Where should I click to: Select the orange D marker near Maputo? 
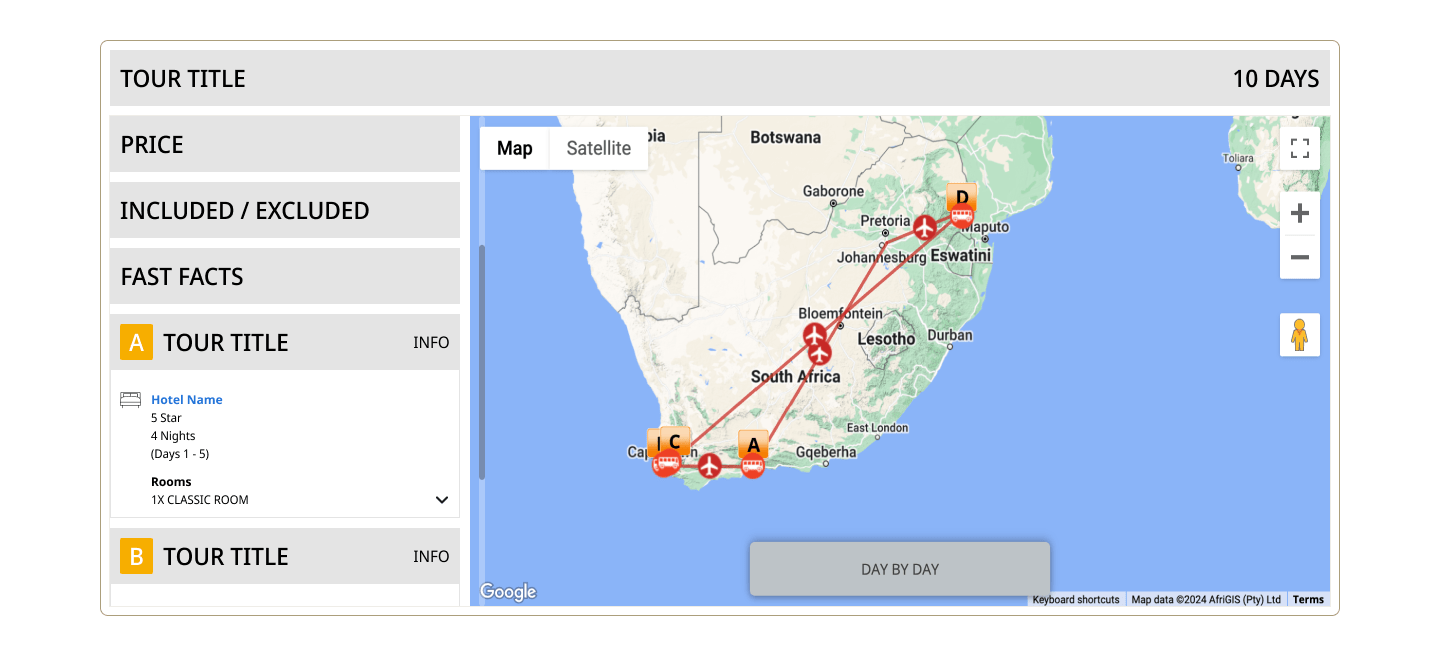(x=961, y=196)
